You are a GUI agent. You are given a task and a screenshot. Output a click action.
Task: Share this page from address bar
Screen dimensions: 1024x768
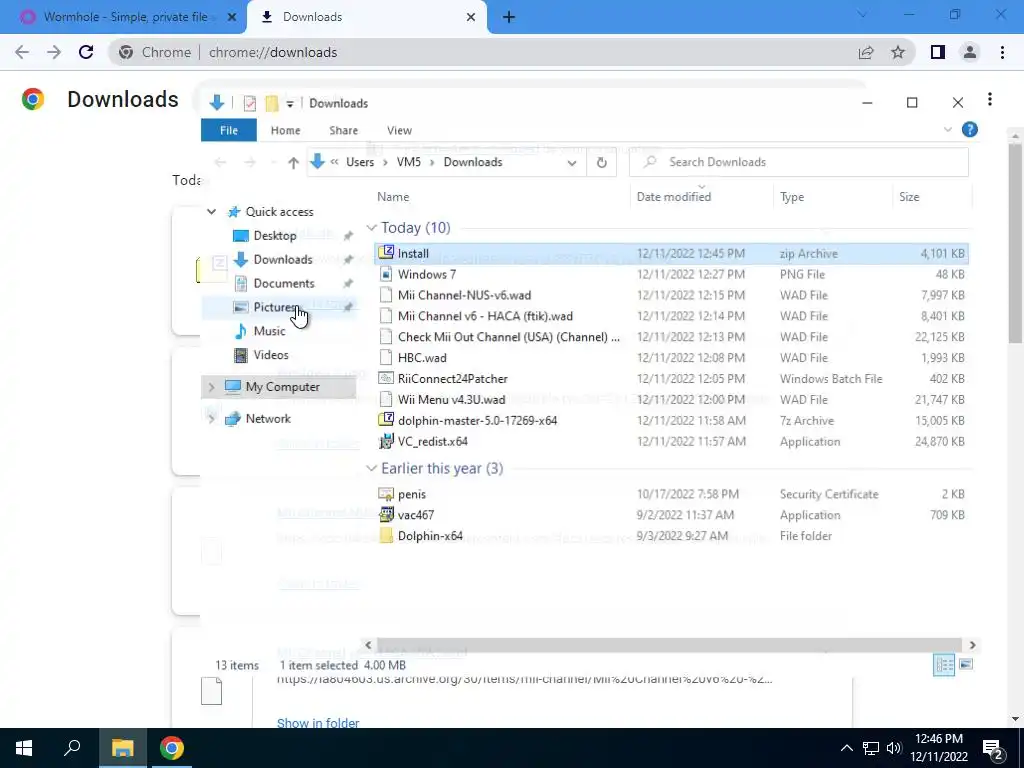[866, 52]
